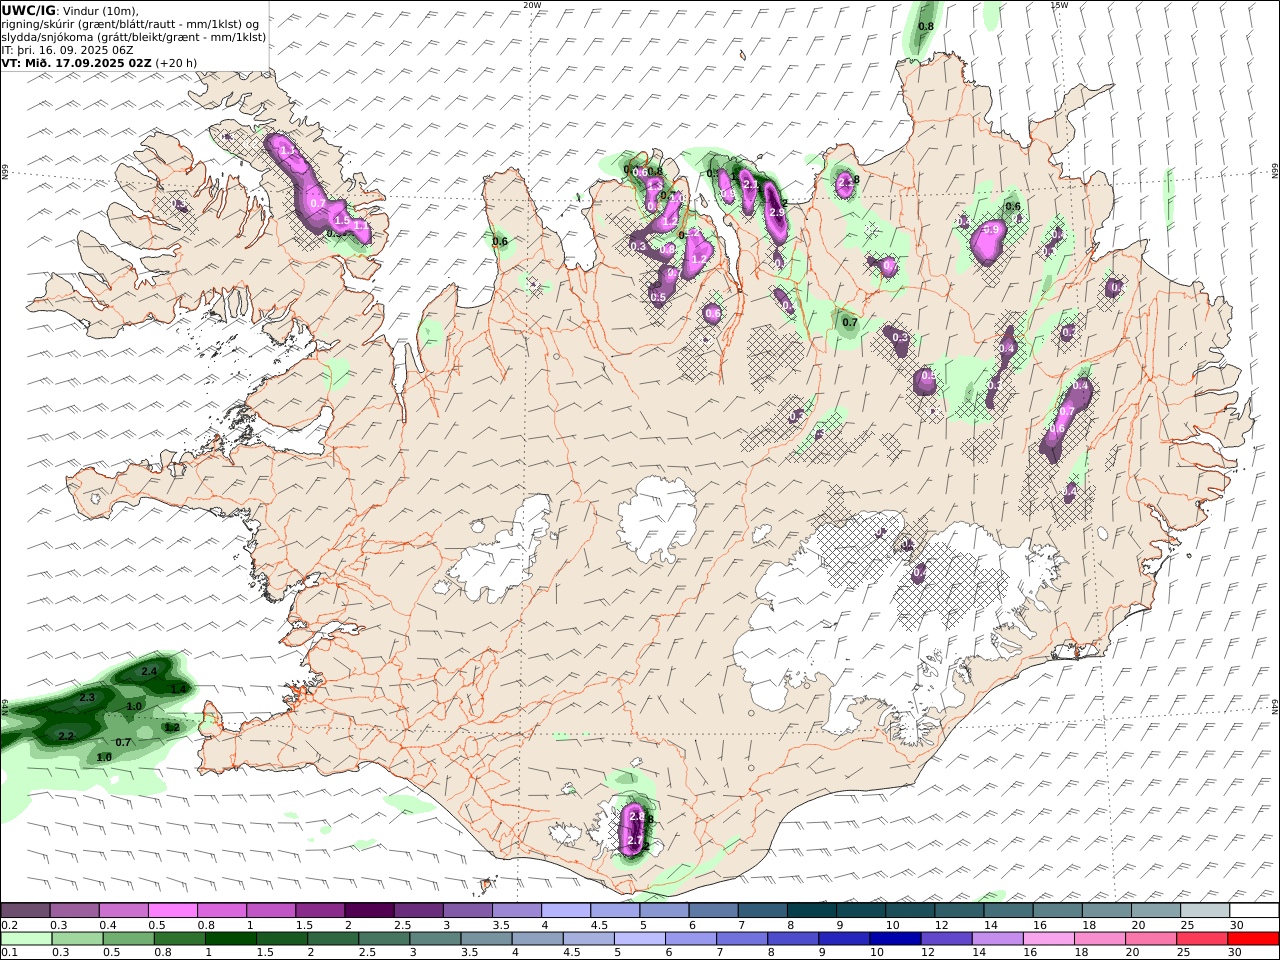Viewport: 1280px width, 960px height.
Task: Click the light lavender swatch labeled 4 in the top legend row
Action: pyautogui.click(x=565, y=910)
